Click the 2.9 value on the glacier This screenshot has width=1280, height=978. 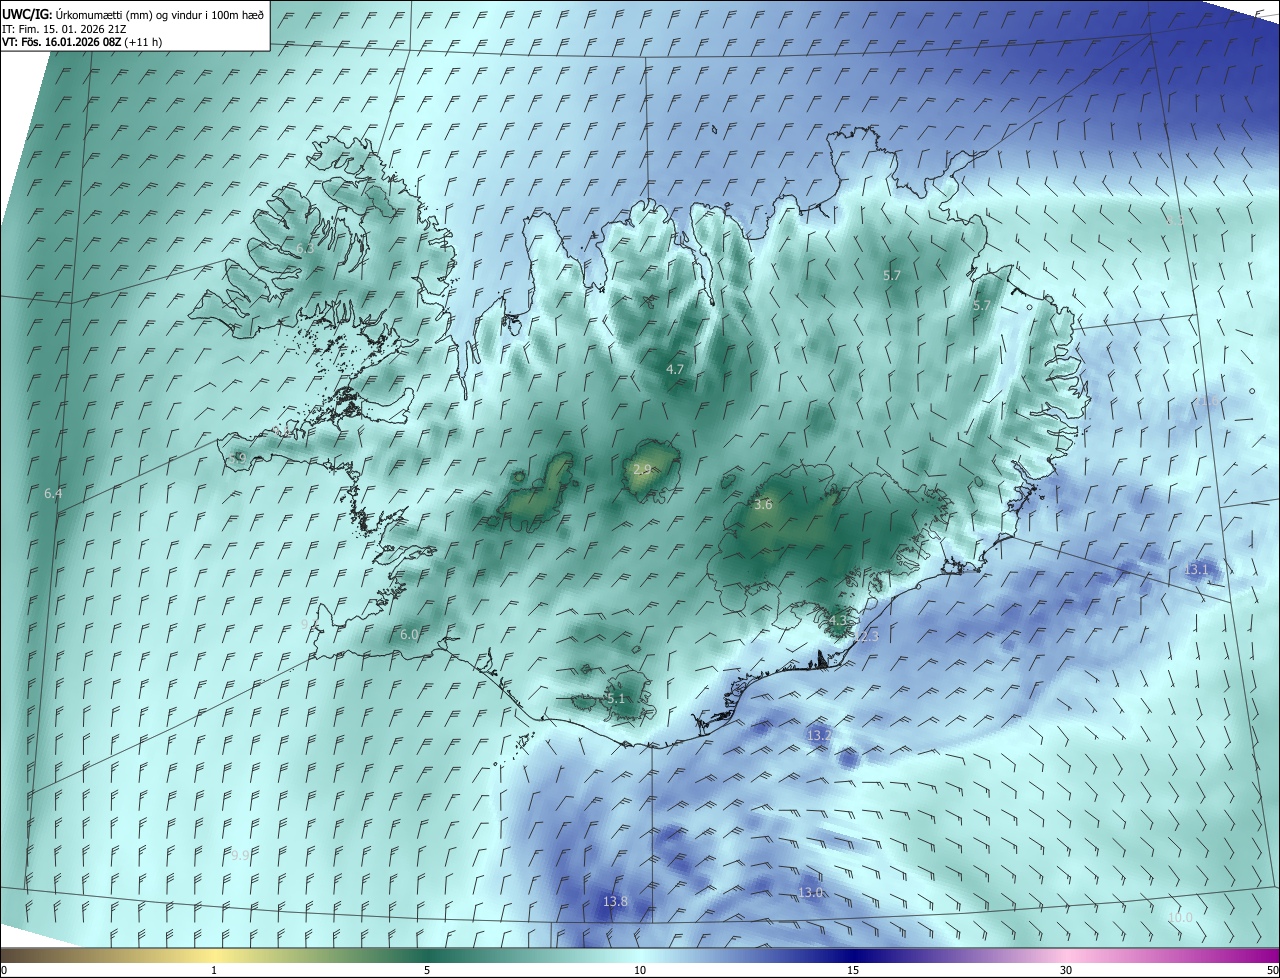pos(642,470)
